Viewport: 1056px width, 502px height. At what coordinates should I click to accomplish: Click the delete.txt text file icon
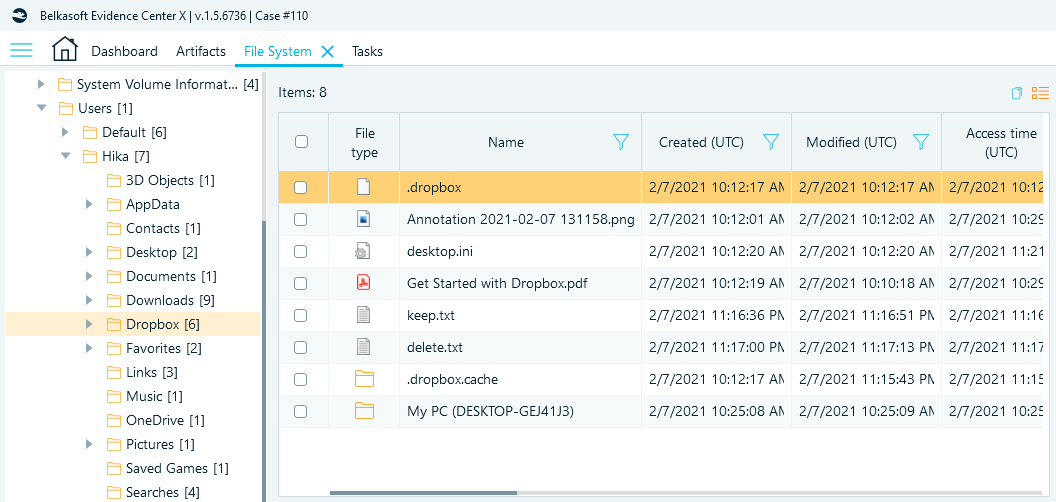click(364, 348)
